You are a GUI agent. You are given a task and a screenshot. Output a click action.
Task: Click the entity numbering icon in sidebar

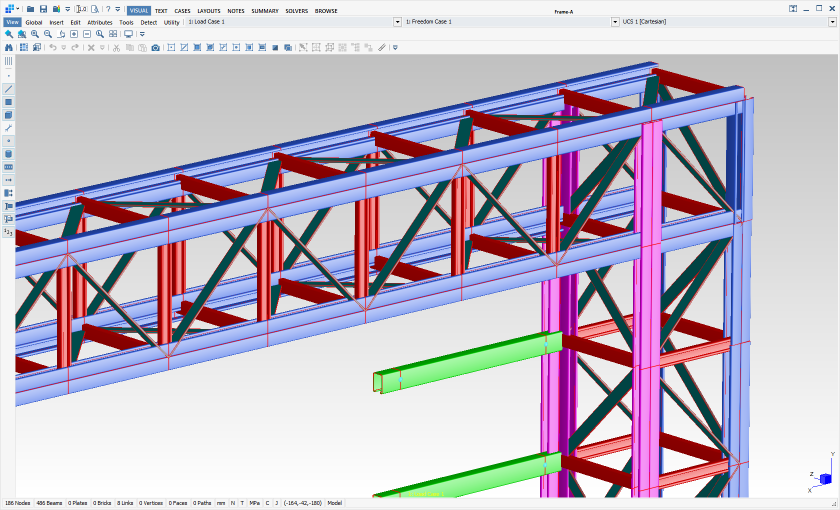pyautogui.click(x=9, y=232)
